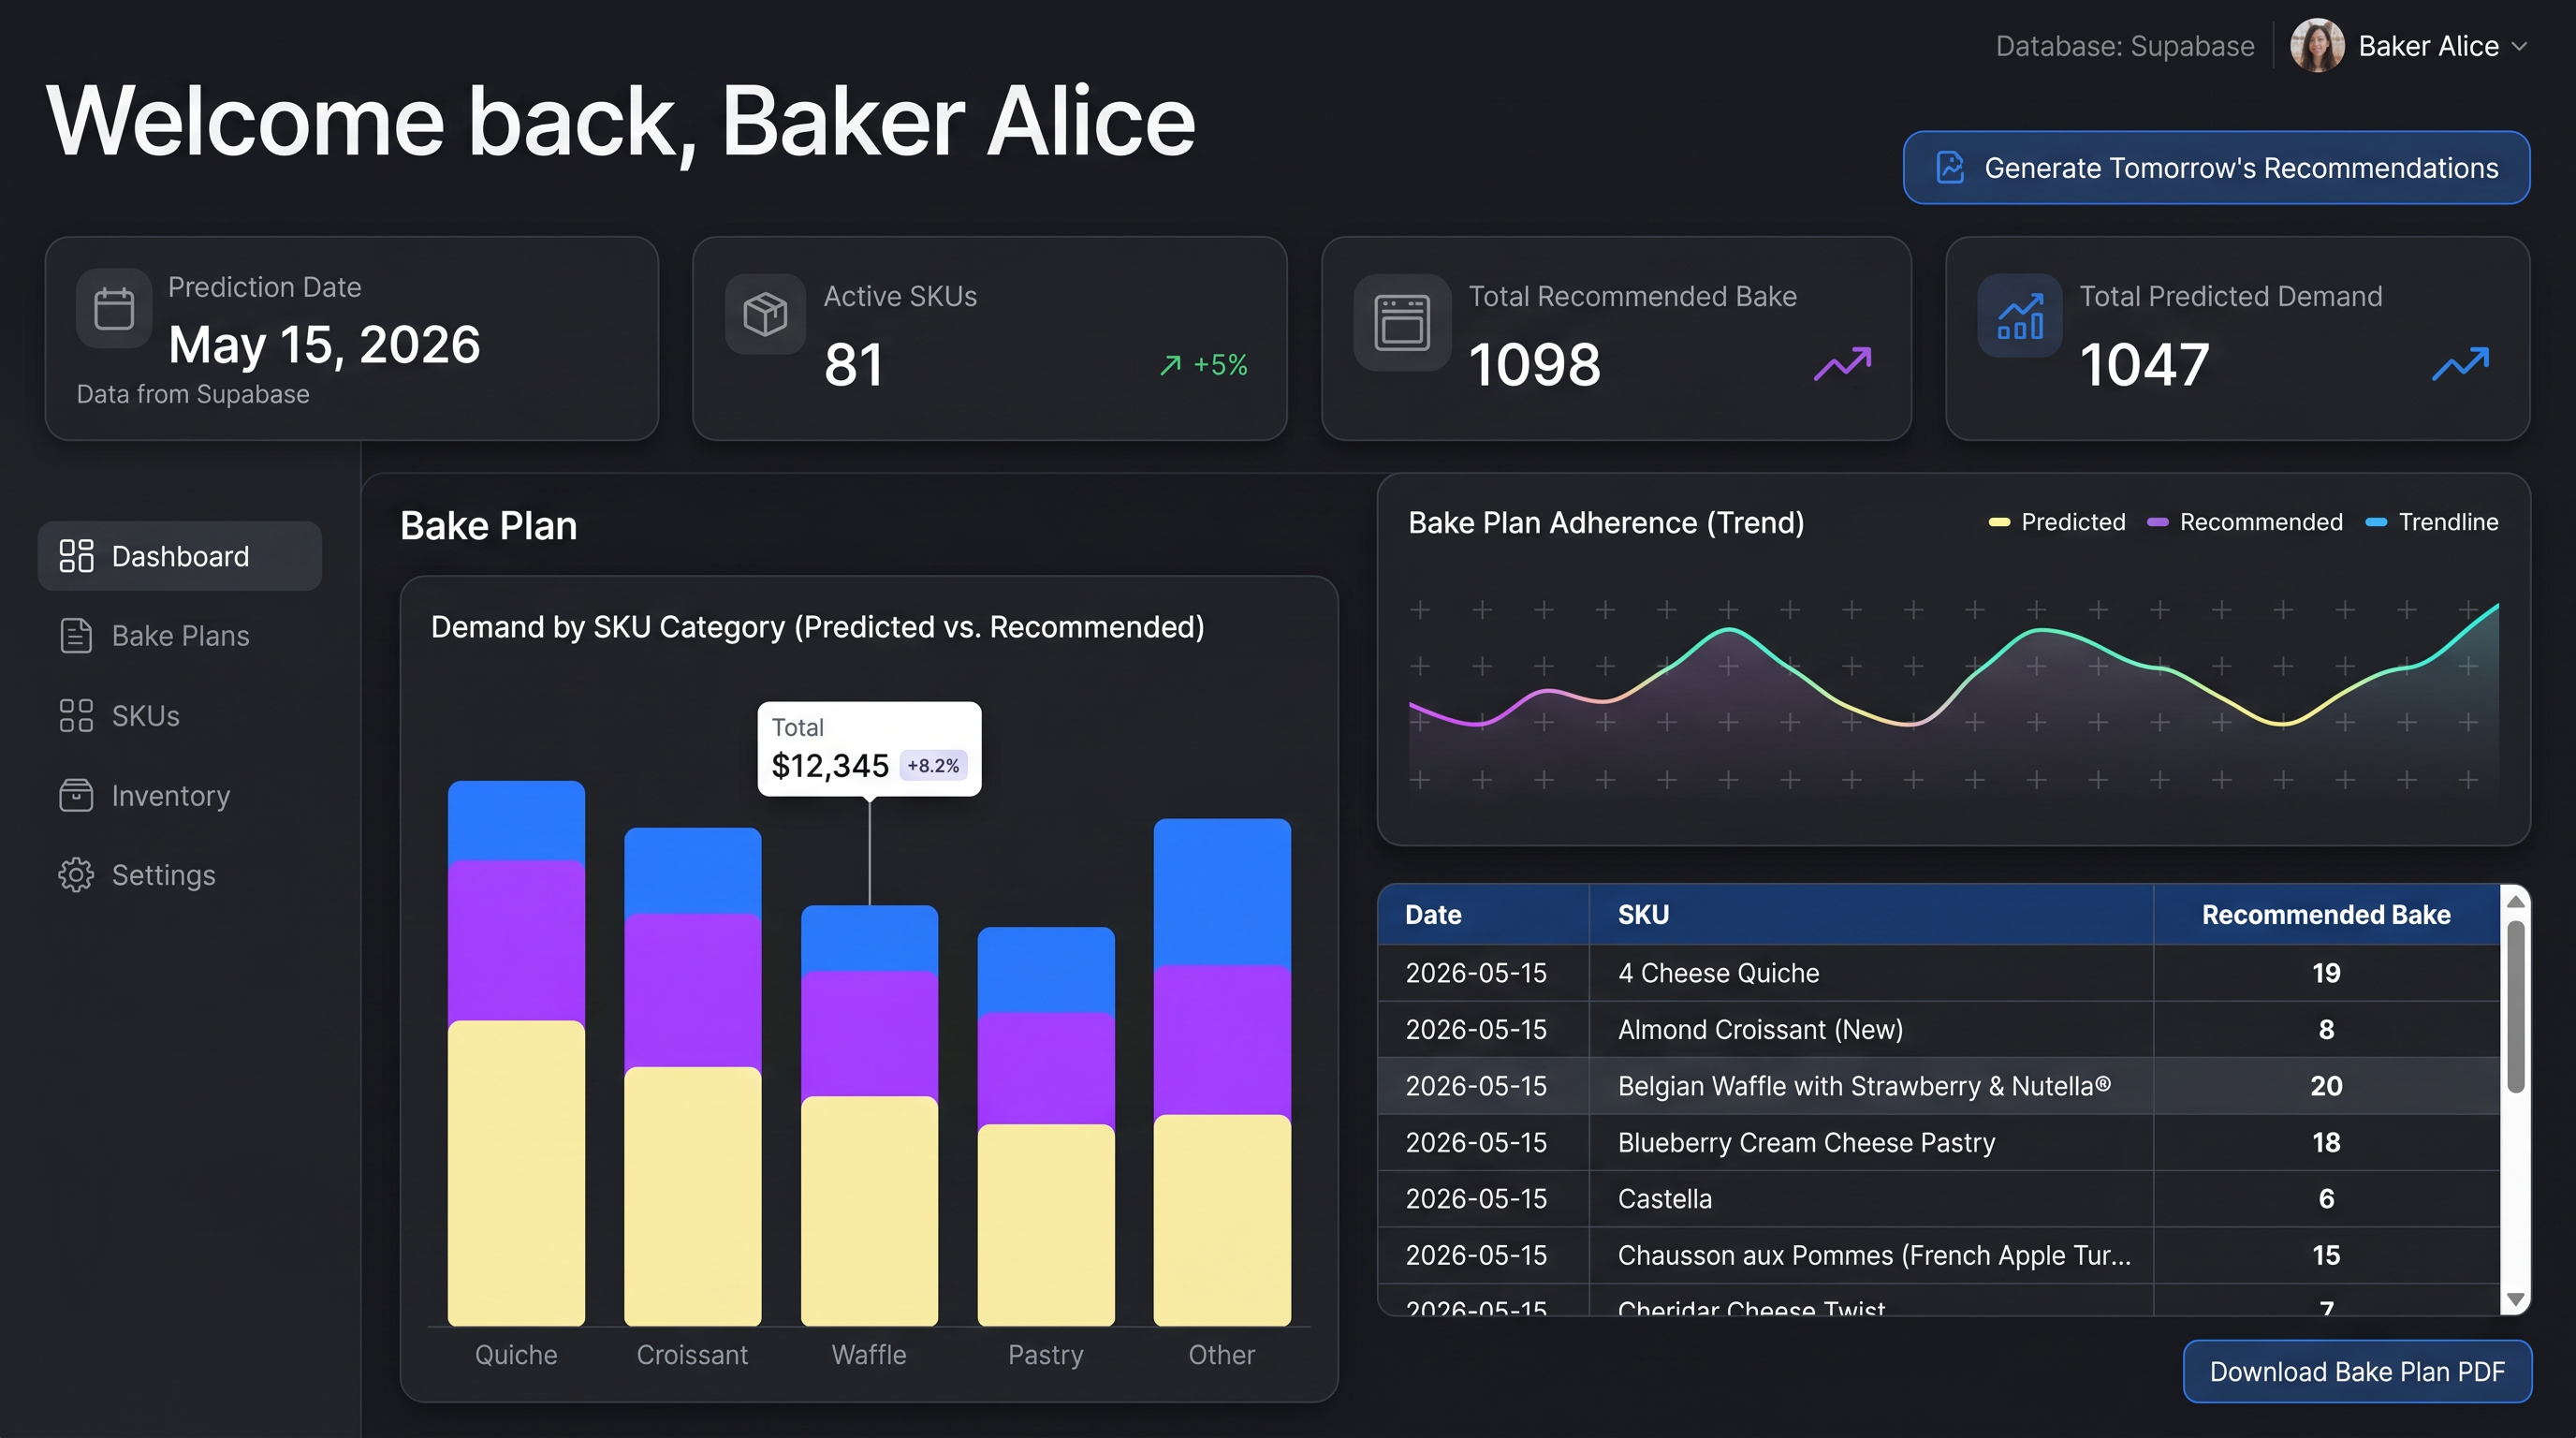Viewport: 2576px width, 1438px height.
Task: Click the table scrollbar down arrow
Action: [x=2515, y=1299]
